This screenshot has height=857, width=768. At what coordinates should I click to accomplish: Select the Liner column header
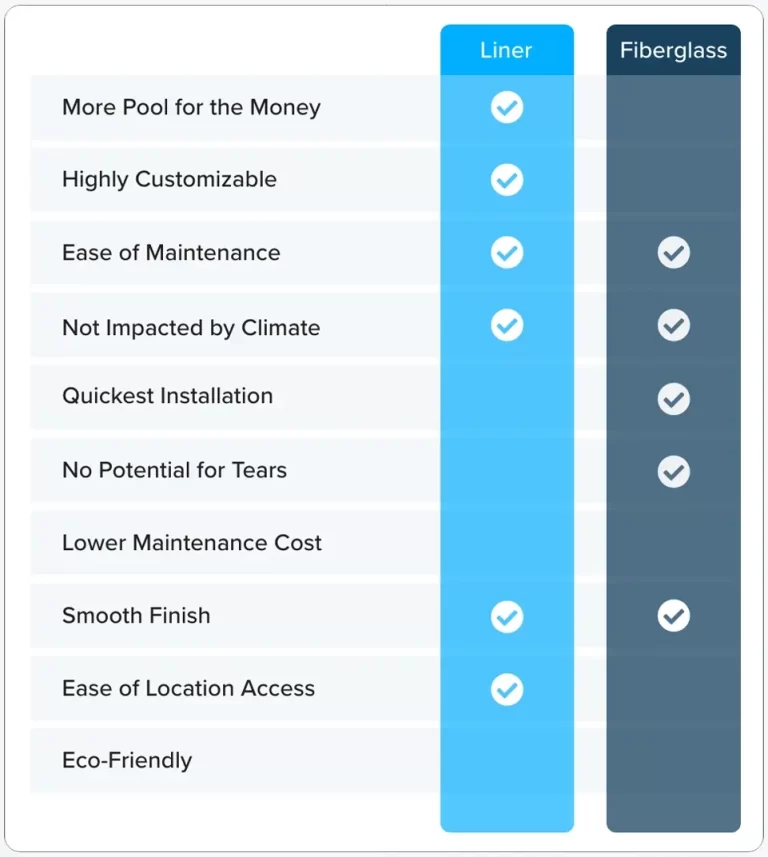pyautogui.click(x=507, y=50)
